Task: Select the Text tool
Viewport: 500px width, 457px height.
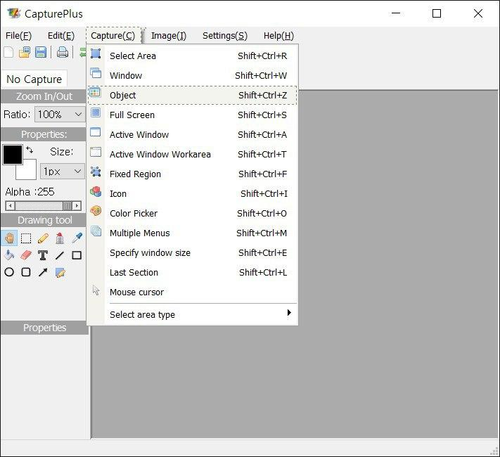Action: click(43, 255)
